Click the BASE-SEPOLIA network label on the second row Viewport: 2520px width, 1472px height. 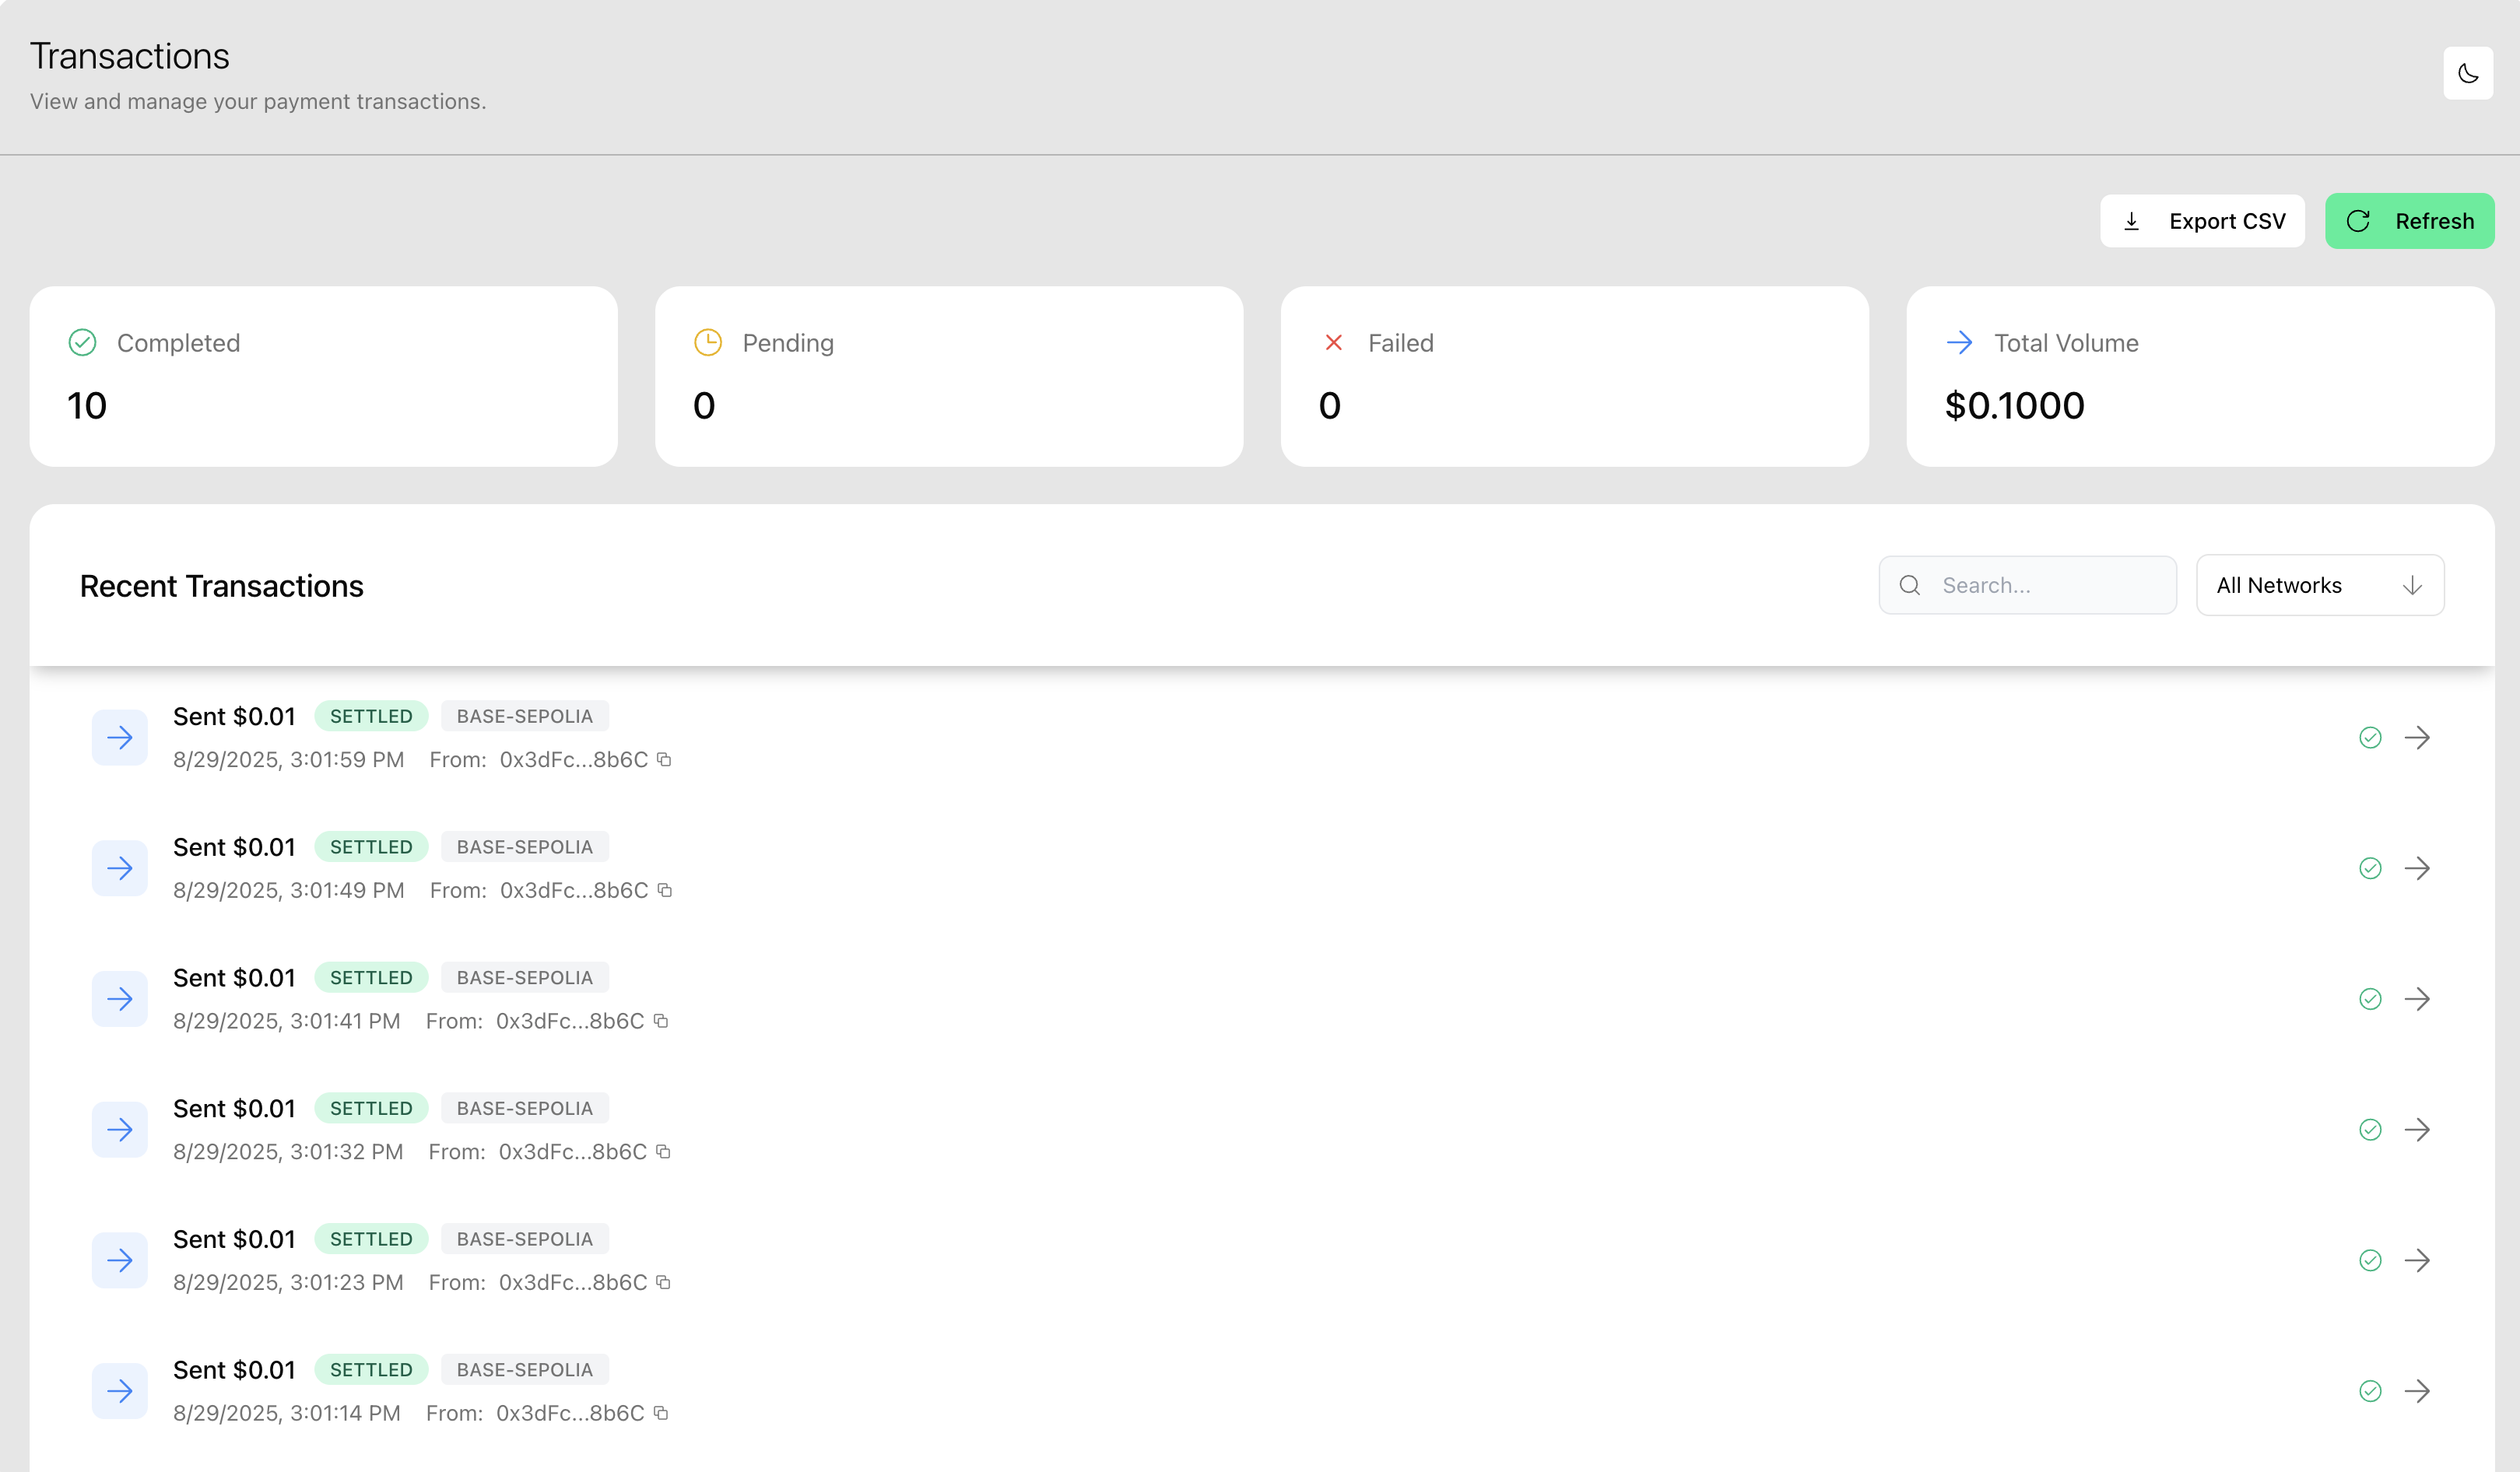click(x=524, y=846)
